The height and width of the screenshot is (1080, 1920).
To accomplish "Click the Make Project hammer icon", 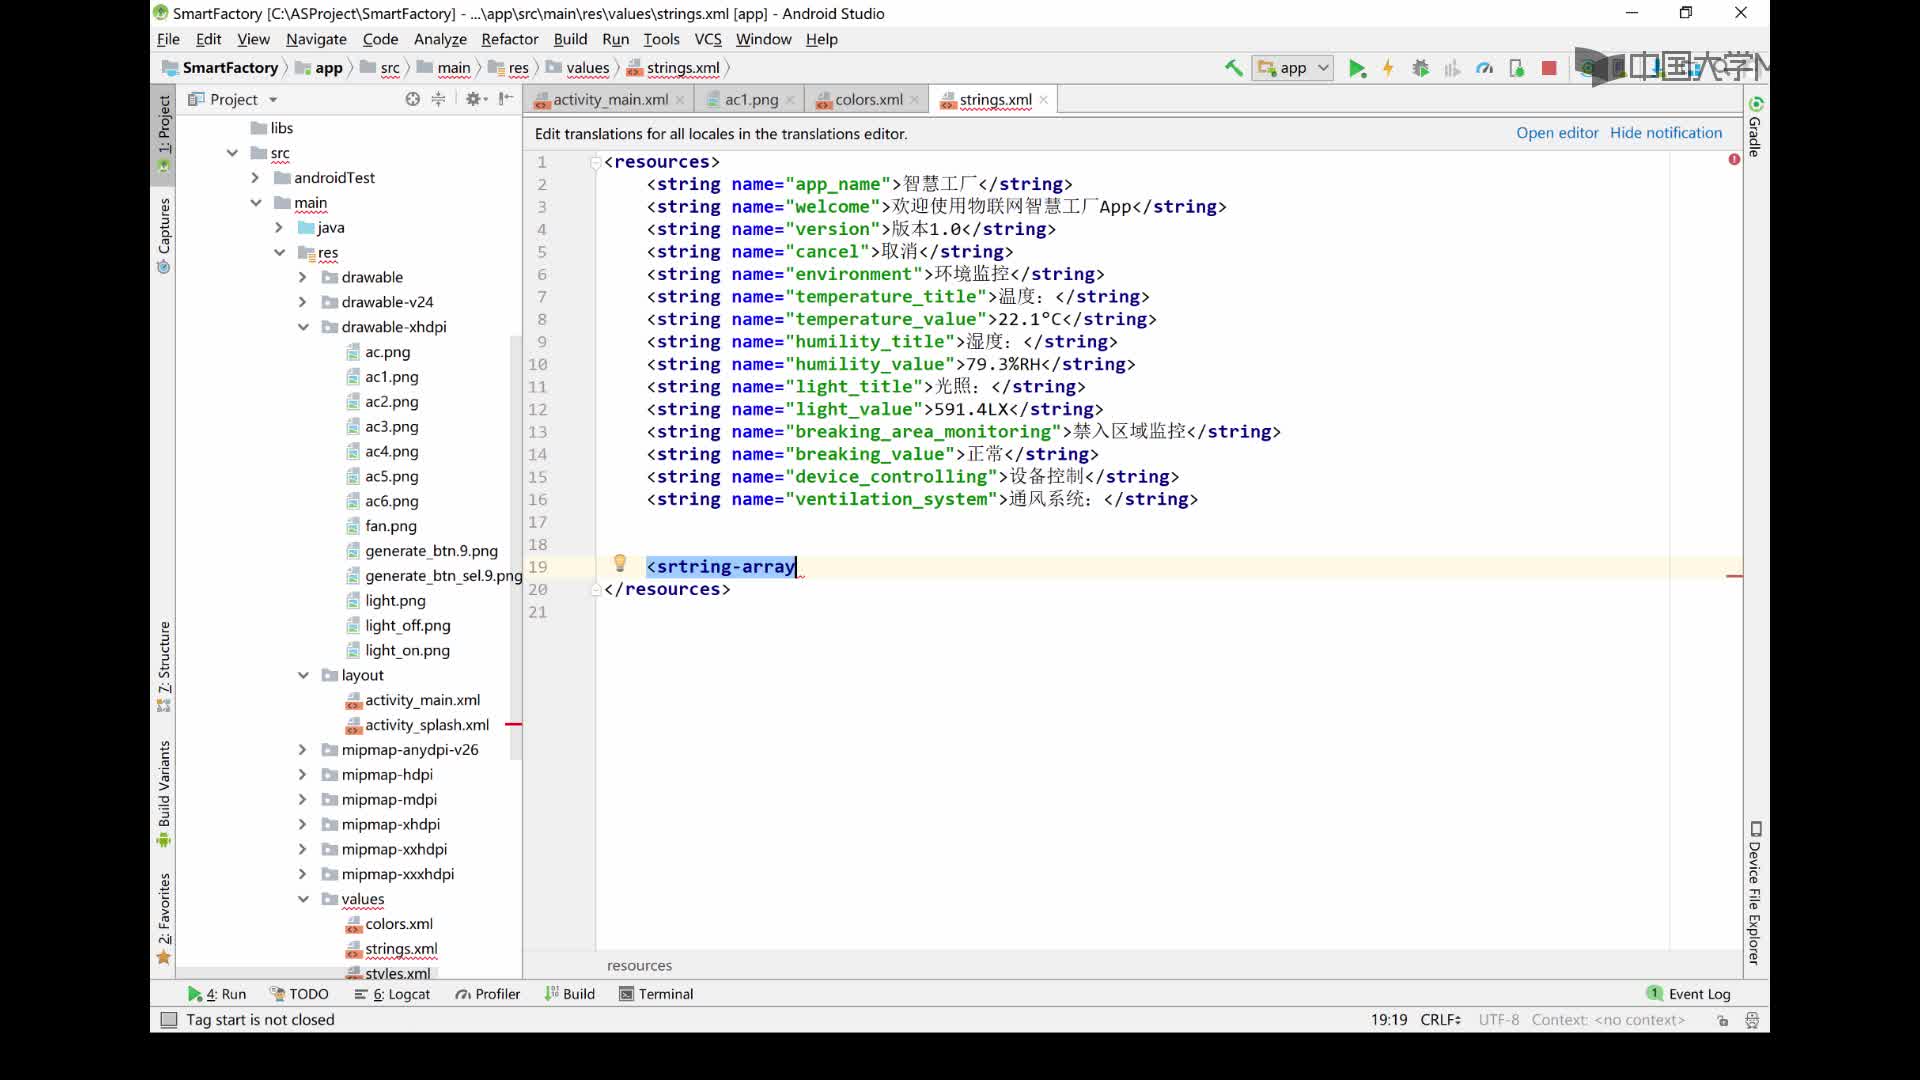I will pyautogui.click(x=1233, y=68).
